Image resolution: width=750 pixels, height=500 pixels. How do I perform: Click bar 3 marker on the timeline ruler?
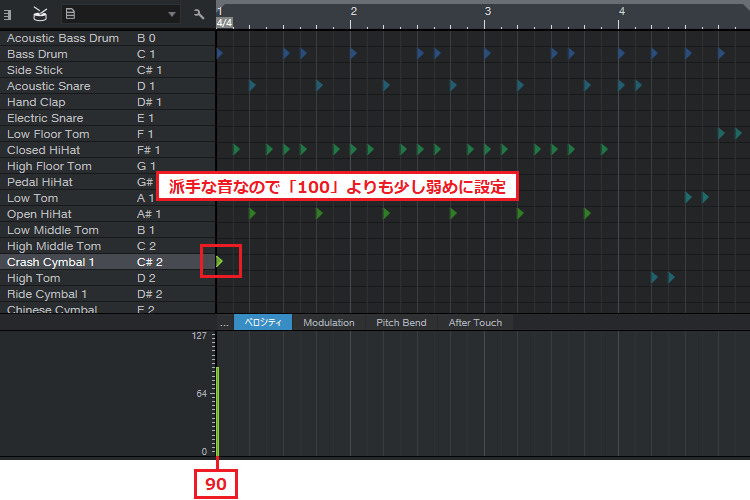point(487,10)
